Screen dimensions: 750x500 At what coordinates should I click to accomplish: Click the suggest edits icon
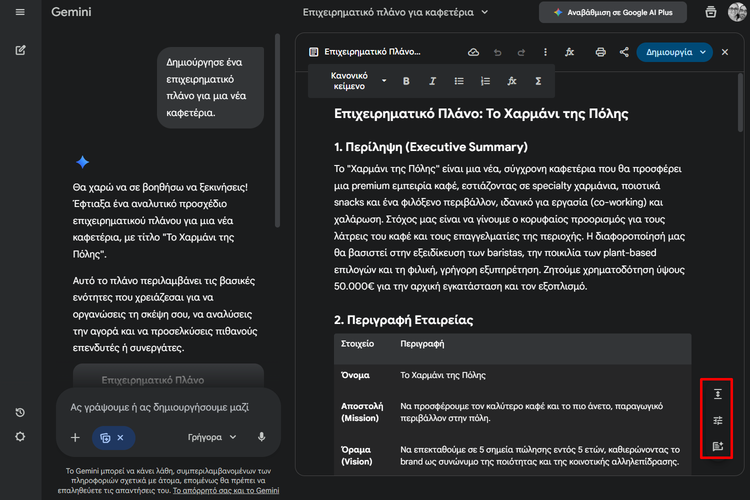tap(717, 446)
